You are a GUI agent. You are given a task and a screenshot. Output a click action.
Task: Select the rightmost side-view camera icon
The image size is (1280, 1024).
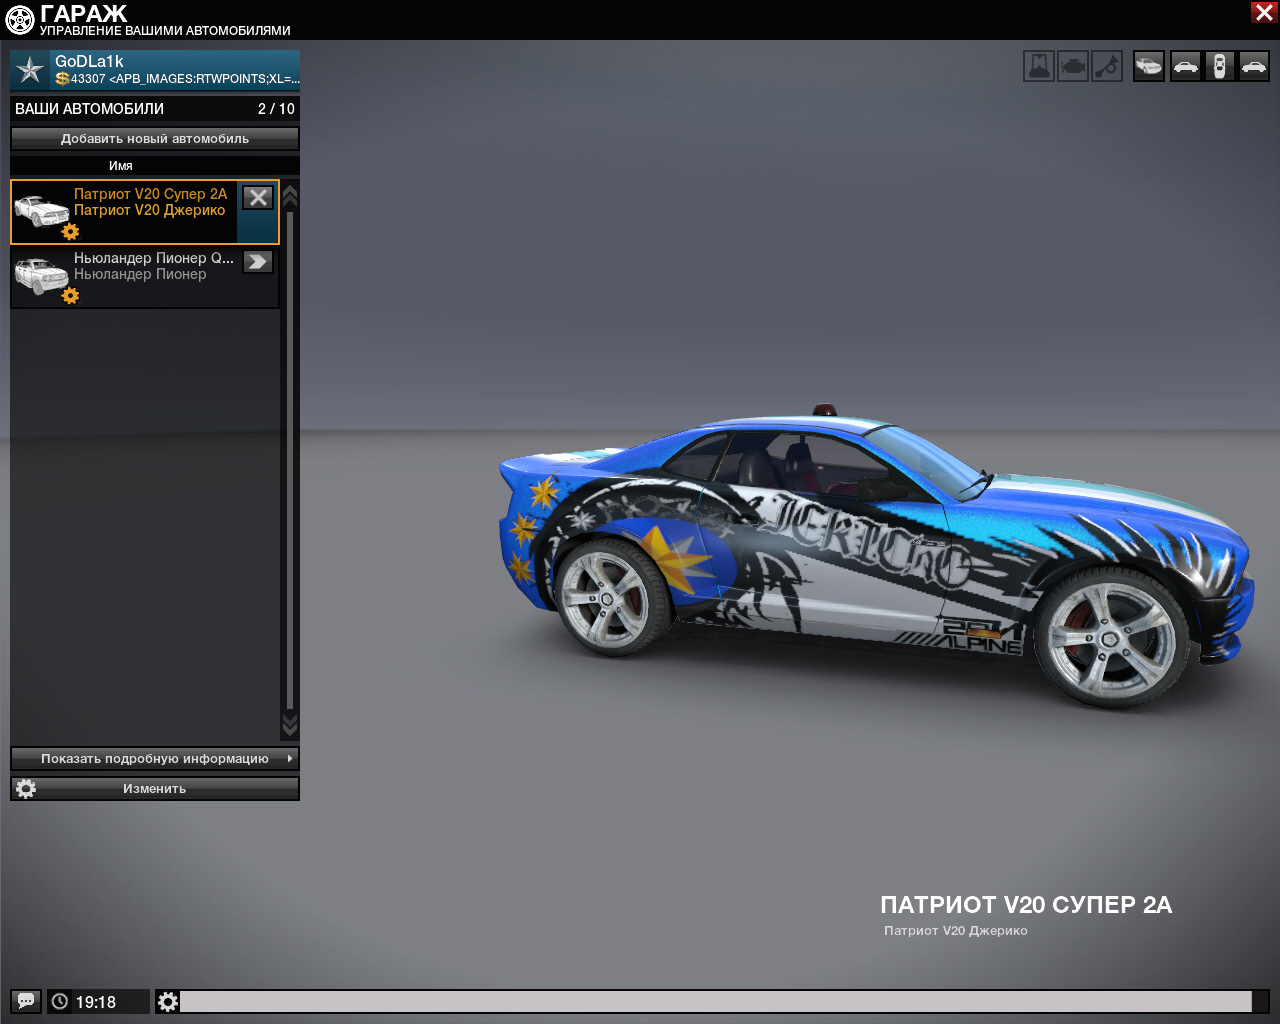point(1253,67)
